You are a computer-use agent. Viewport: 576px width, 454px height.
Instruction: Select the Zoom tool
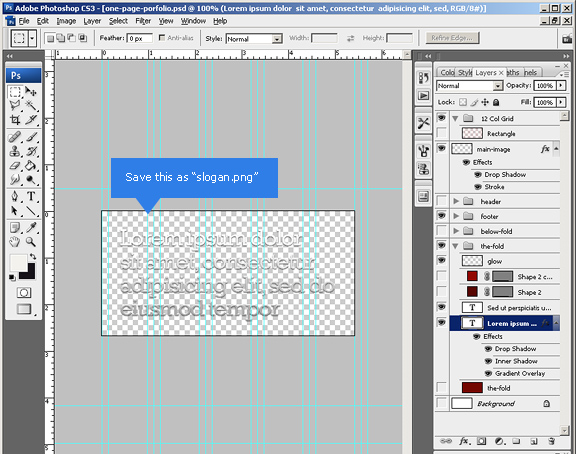pyautogui.click(x=31, y=242)
